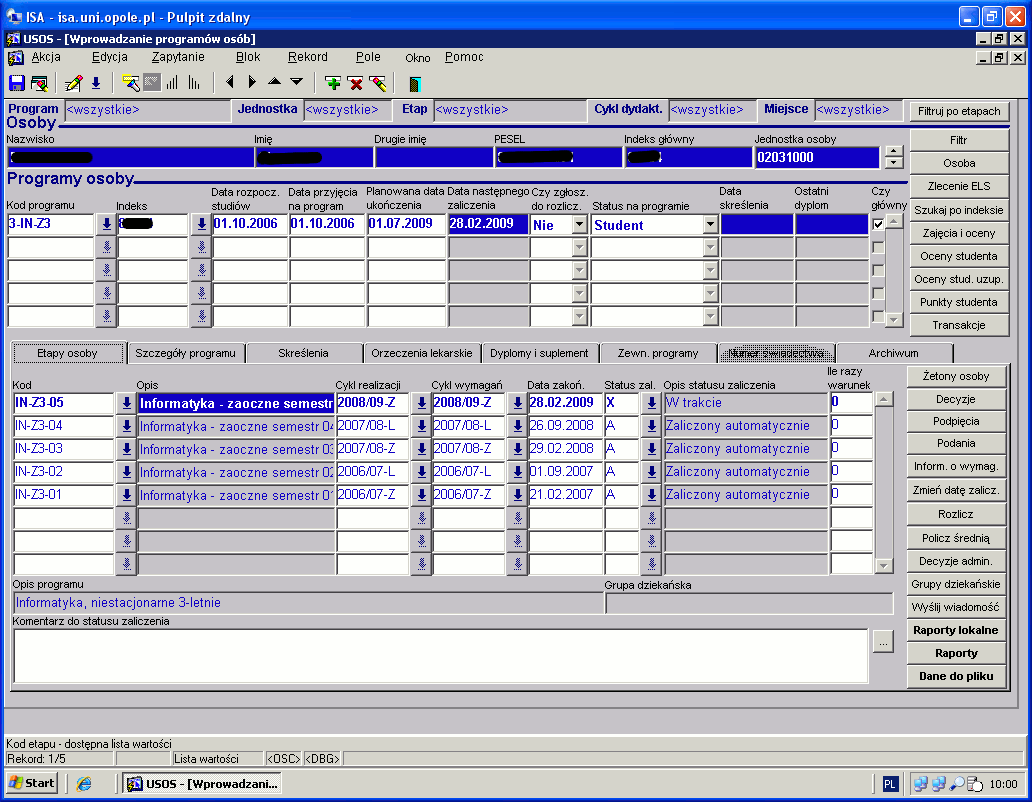Image resolution: width=1032 pixels, height=802 pixels.
Task: Open Status zal. list for IN-Z3-03 row
Action: (651, 449)
